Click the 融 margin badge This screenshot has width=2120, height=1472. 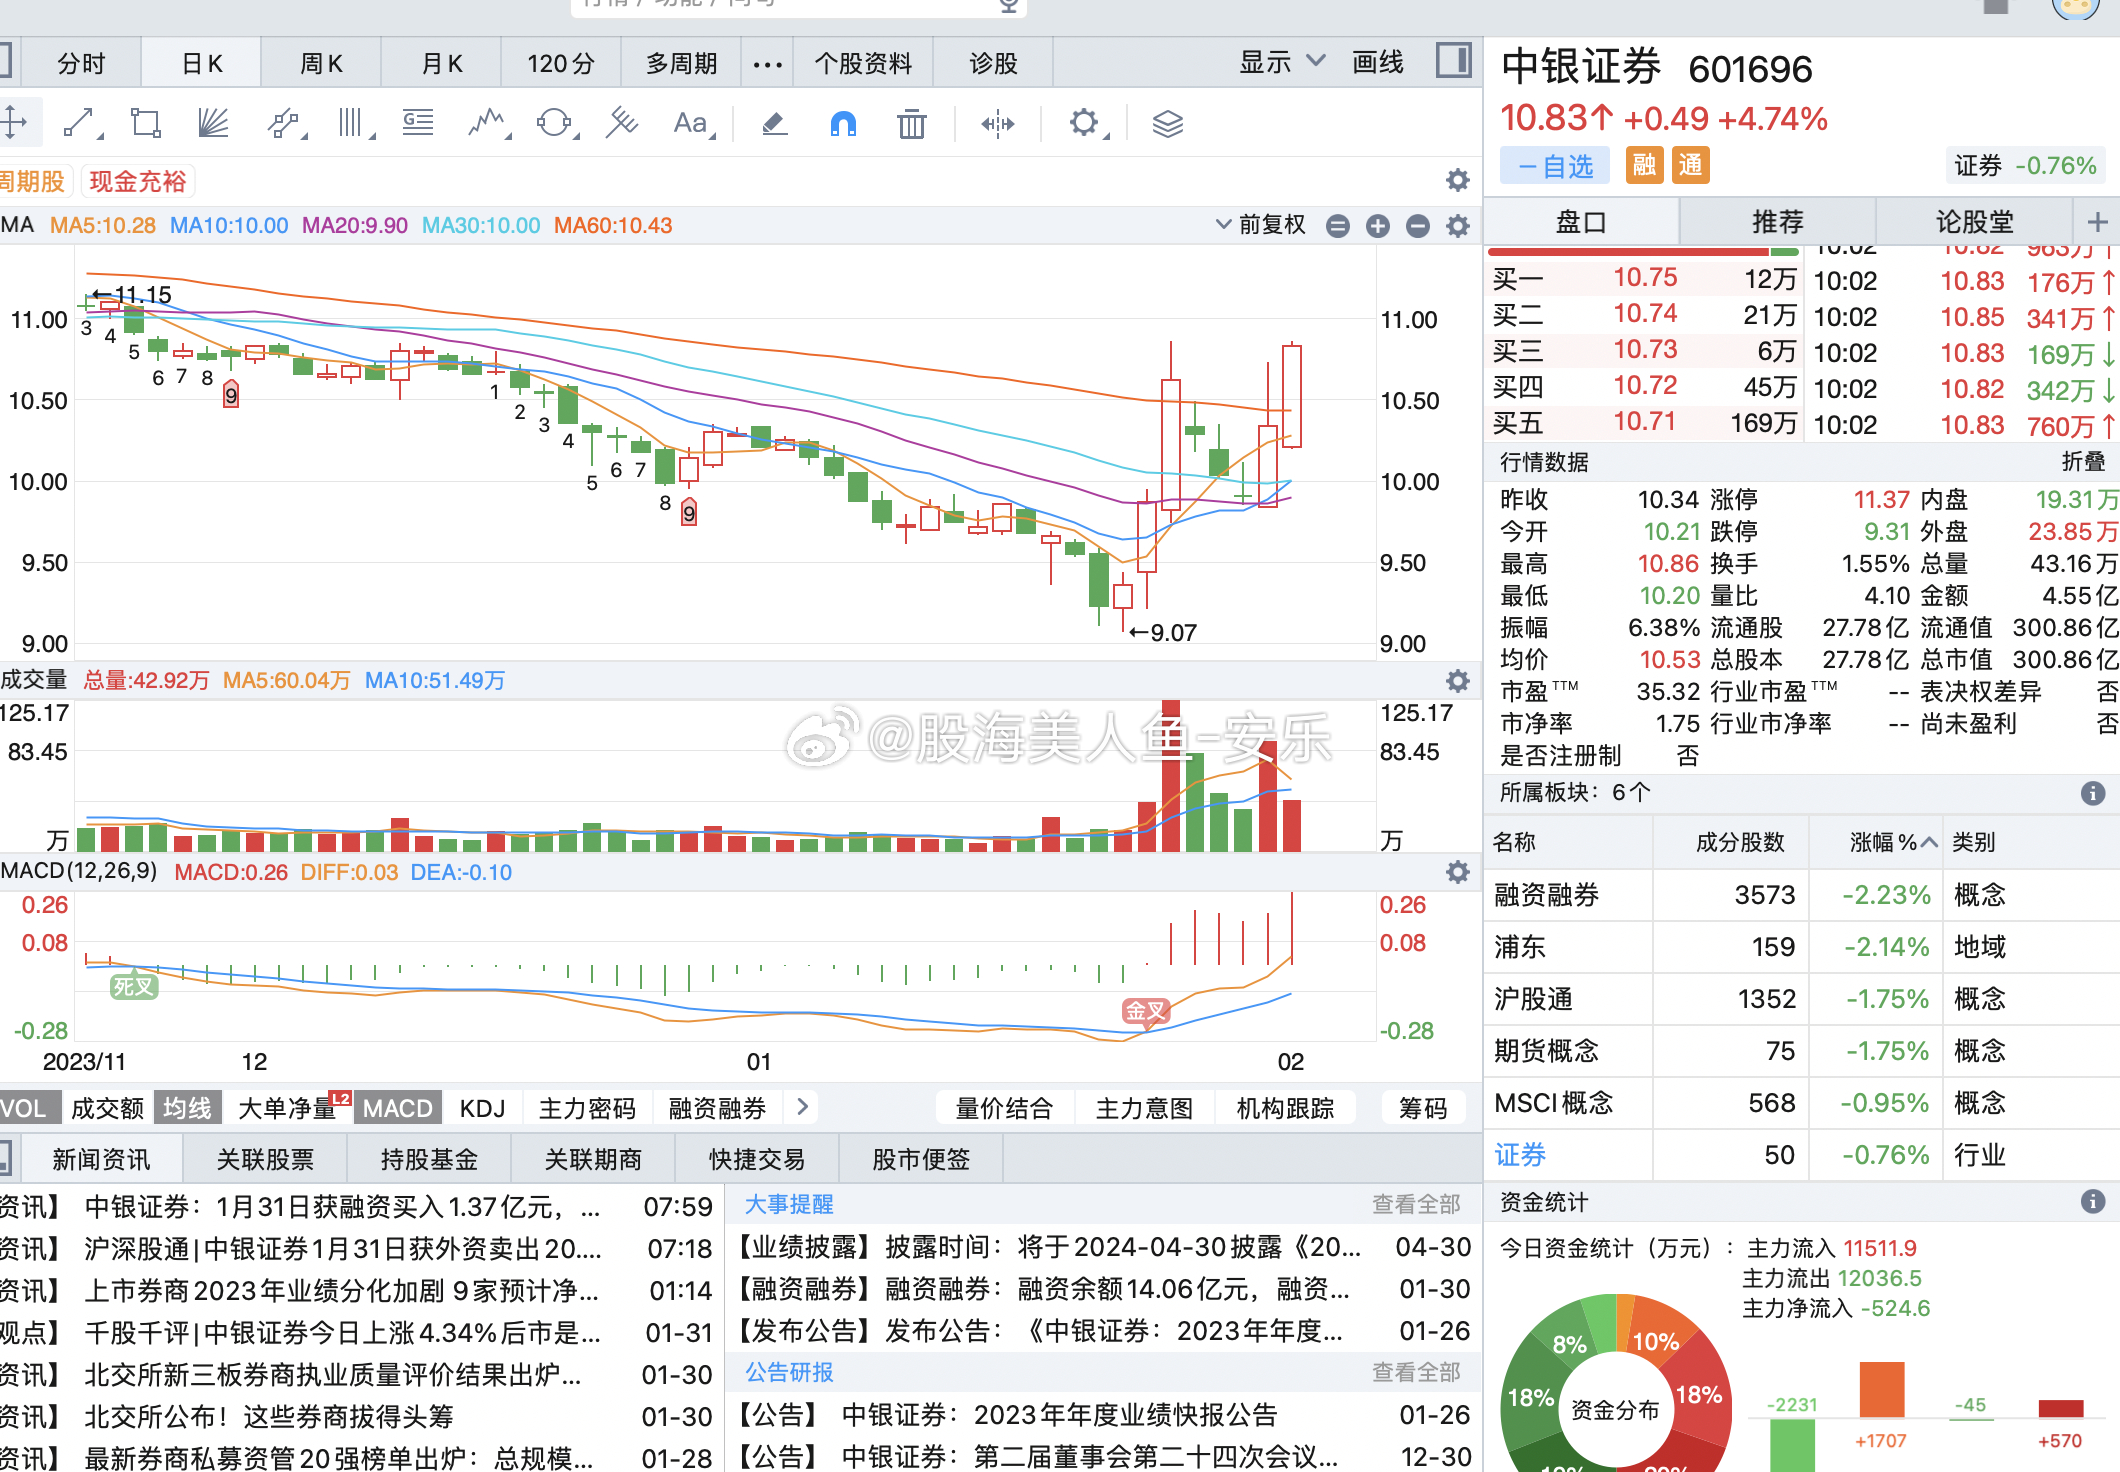[1644, 165]
